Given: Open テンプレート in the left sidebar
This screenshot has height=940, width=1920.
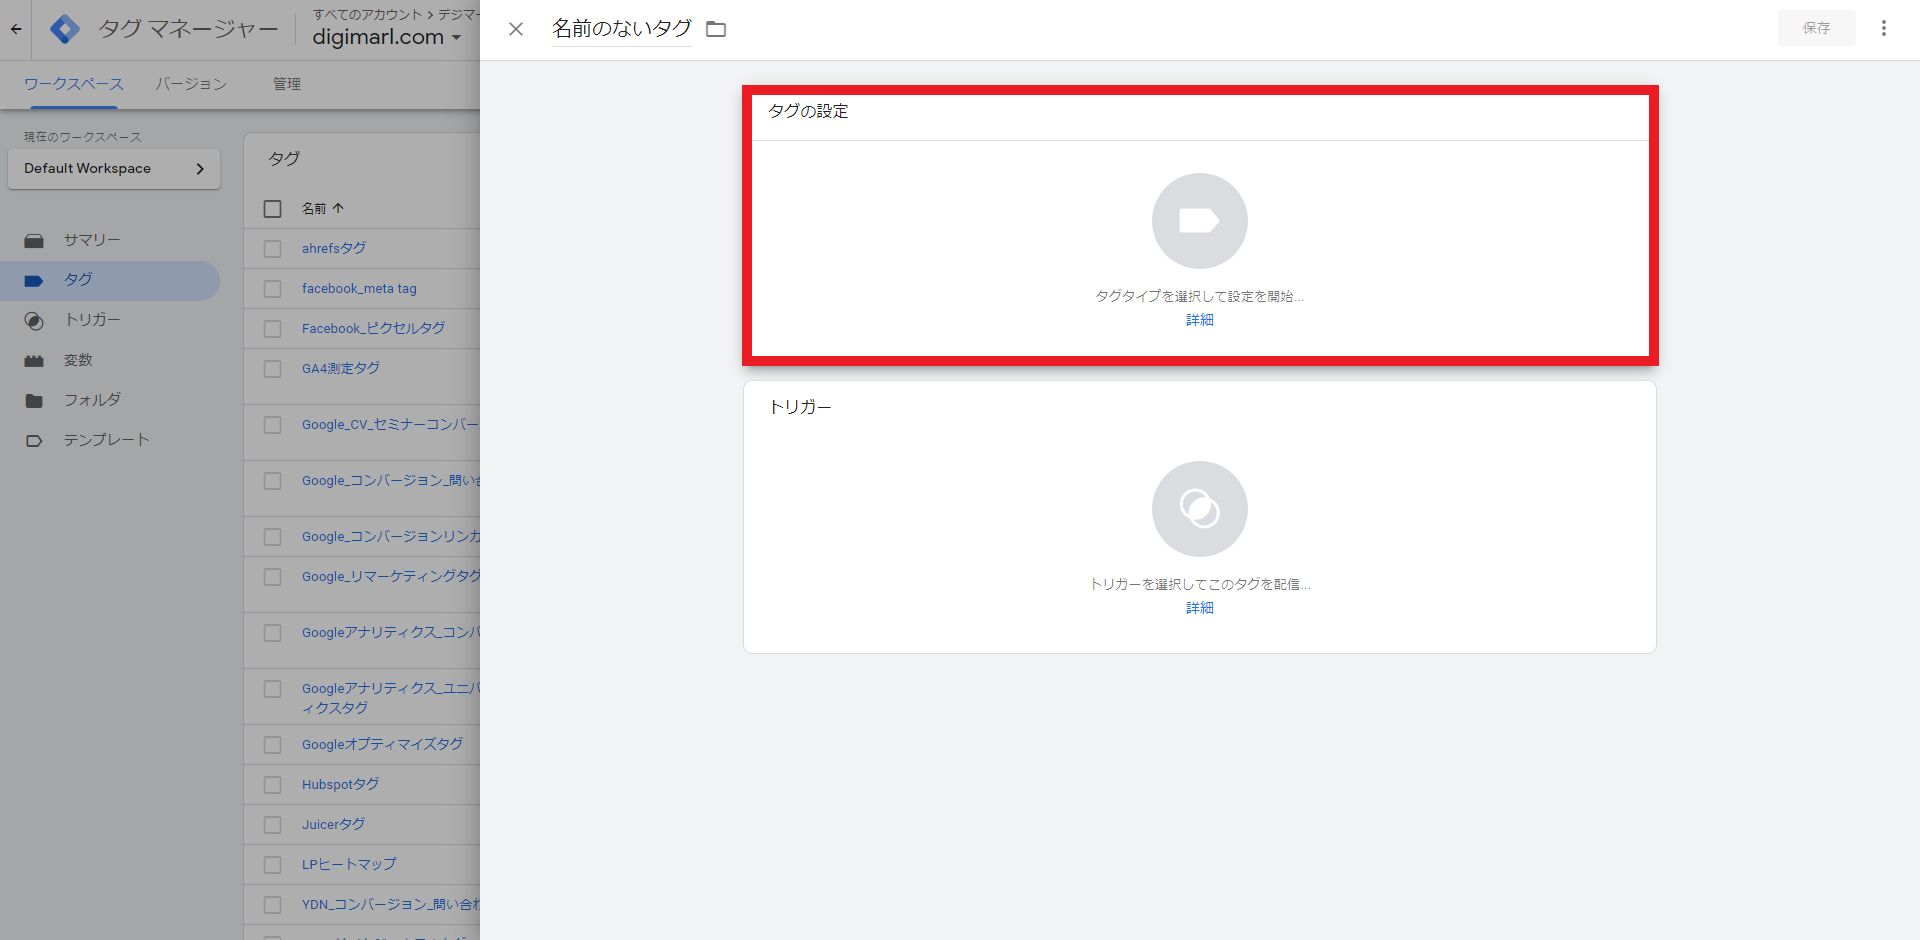Looking at the screenshot, I should tap(110, 440).
